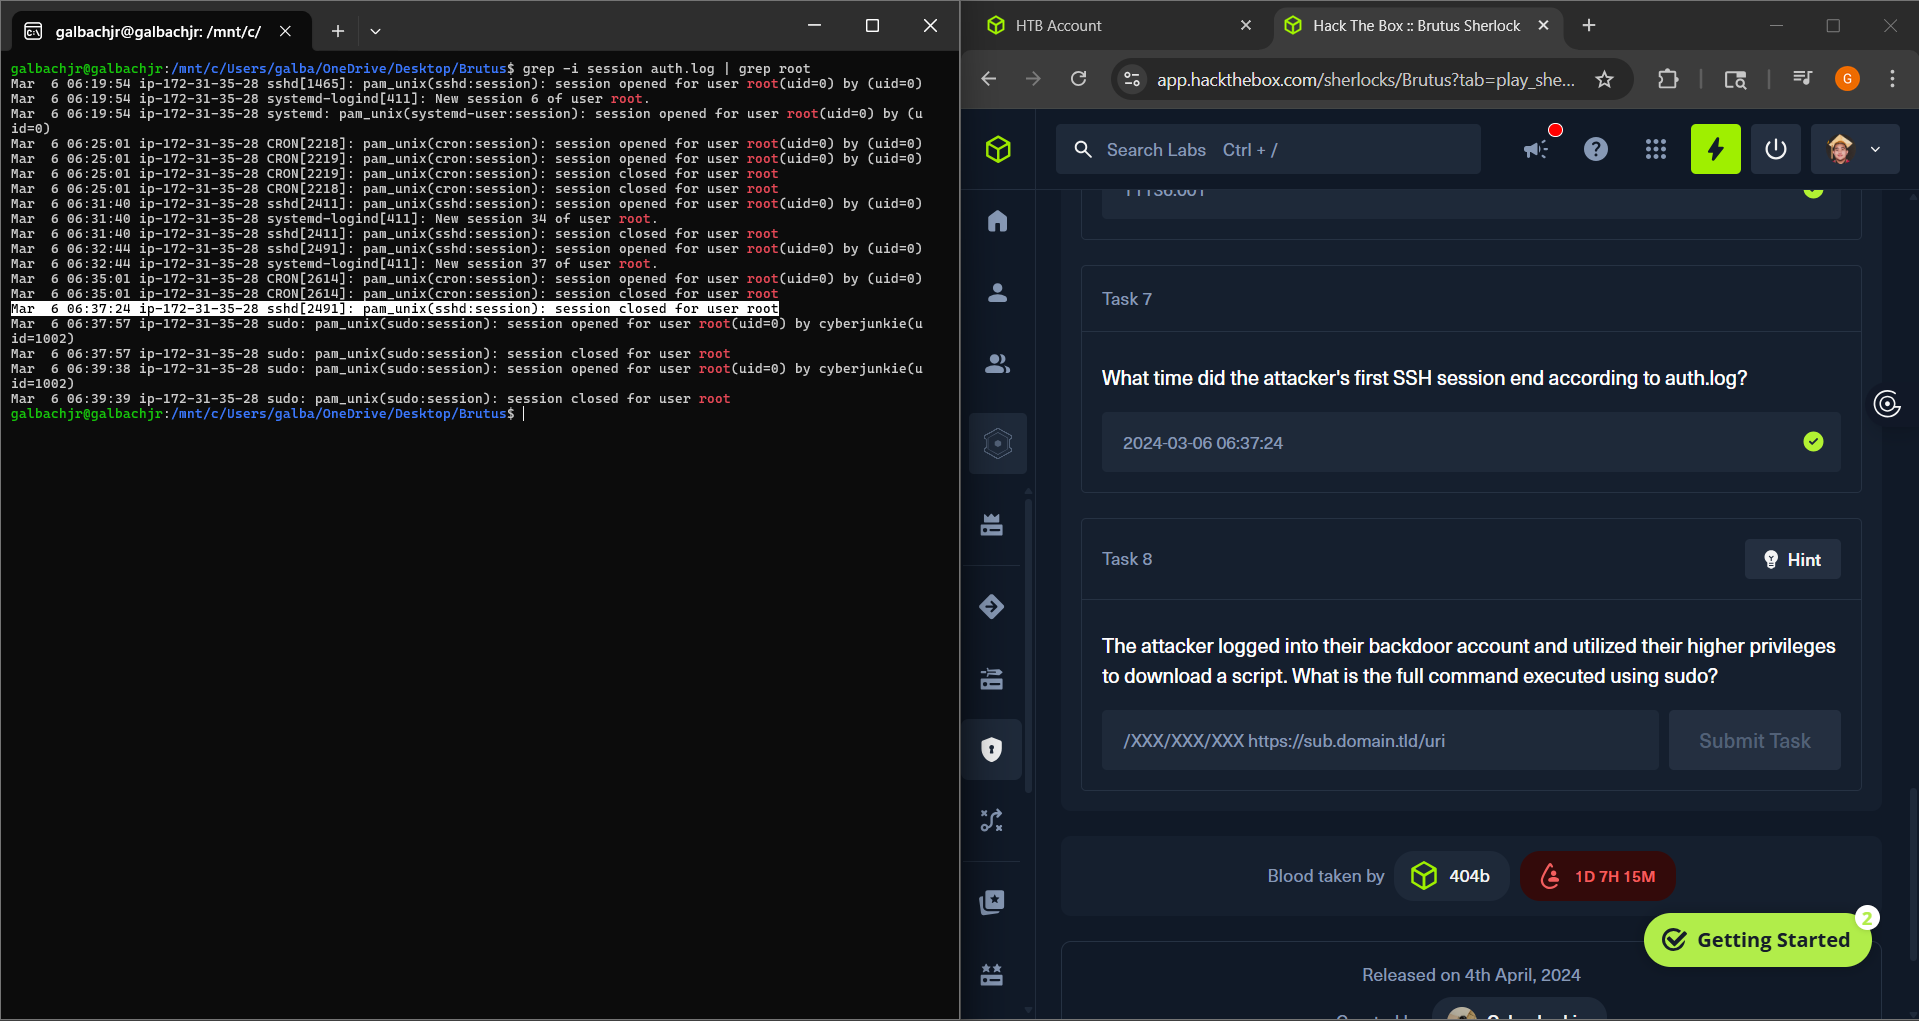
Task: Click the "Blood taken by" label
Action: (1326, 876)
